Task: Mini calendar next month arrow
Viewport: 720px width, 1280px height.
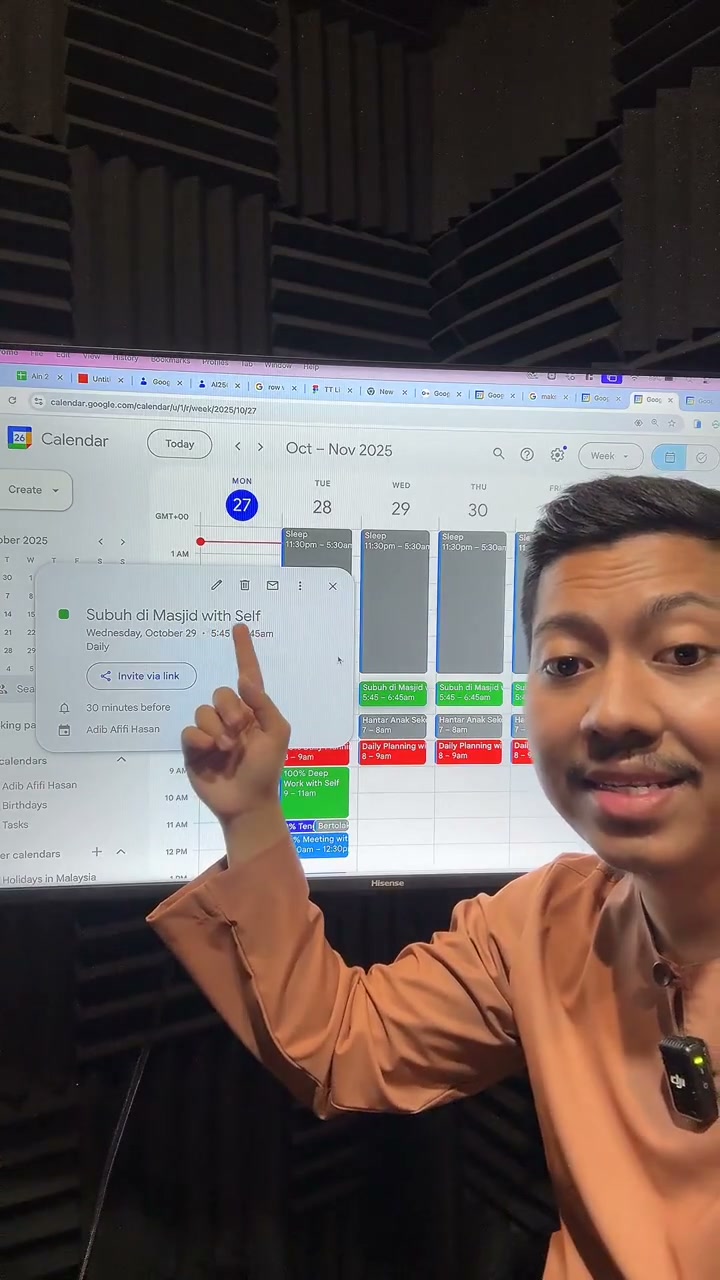Action: 122,541
